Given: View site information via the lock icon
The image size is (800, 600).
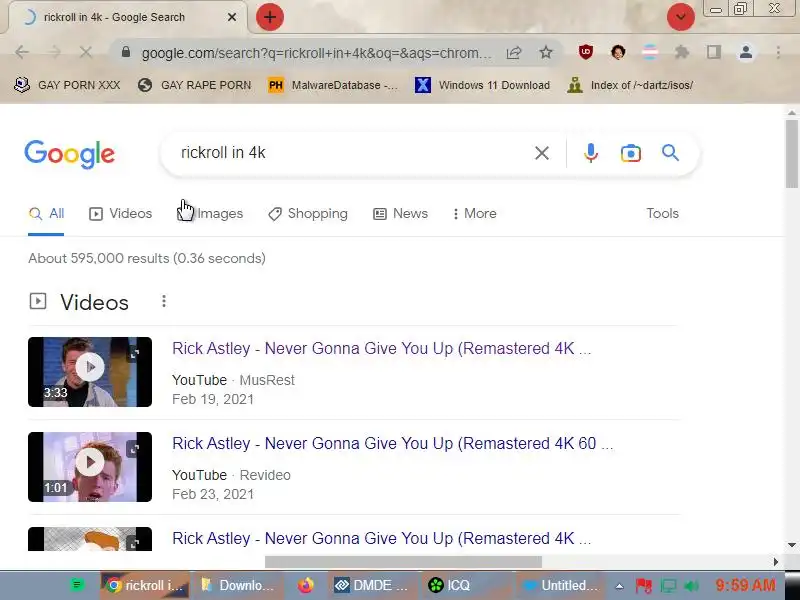Looking at the screenshot, I should point(126,52).
